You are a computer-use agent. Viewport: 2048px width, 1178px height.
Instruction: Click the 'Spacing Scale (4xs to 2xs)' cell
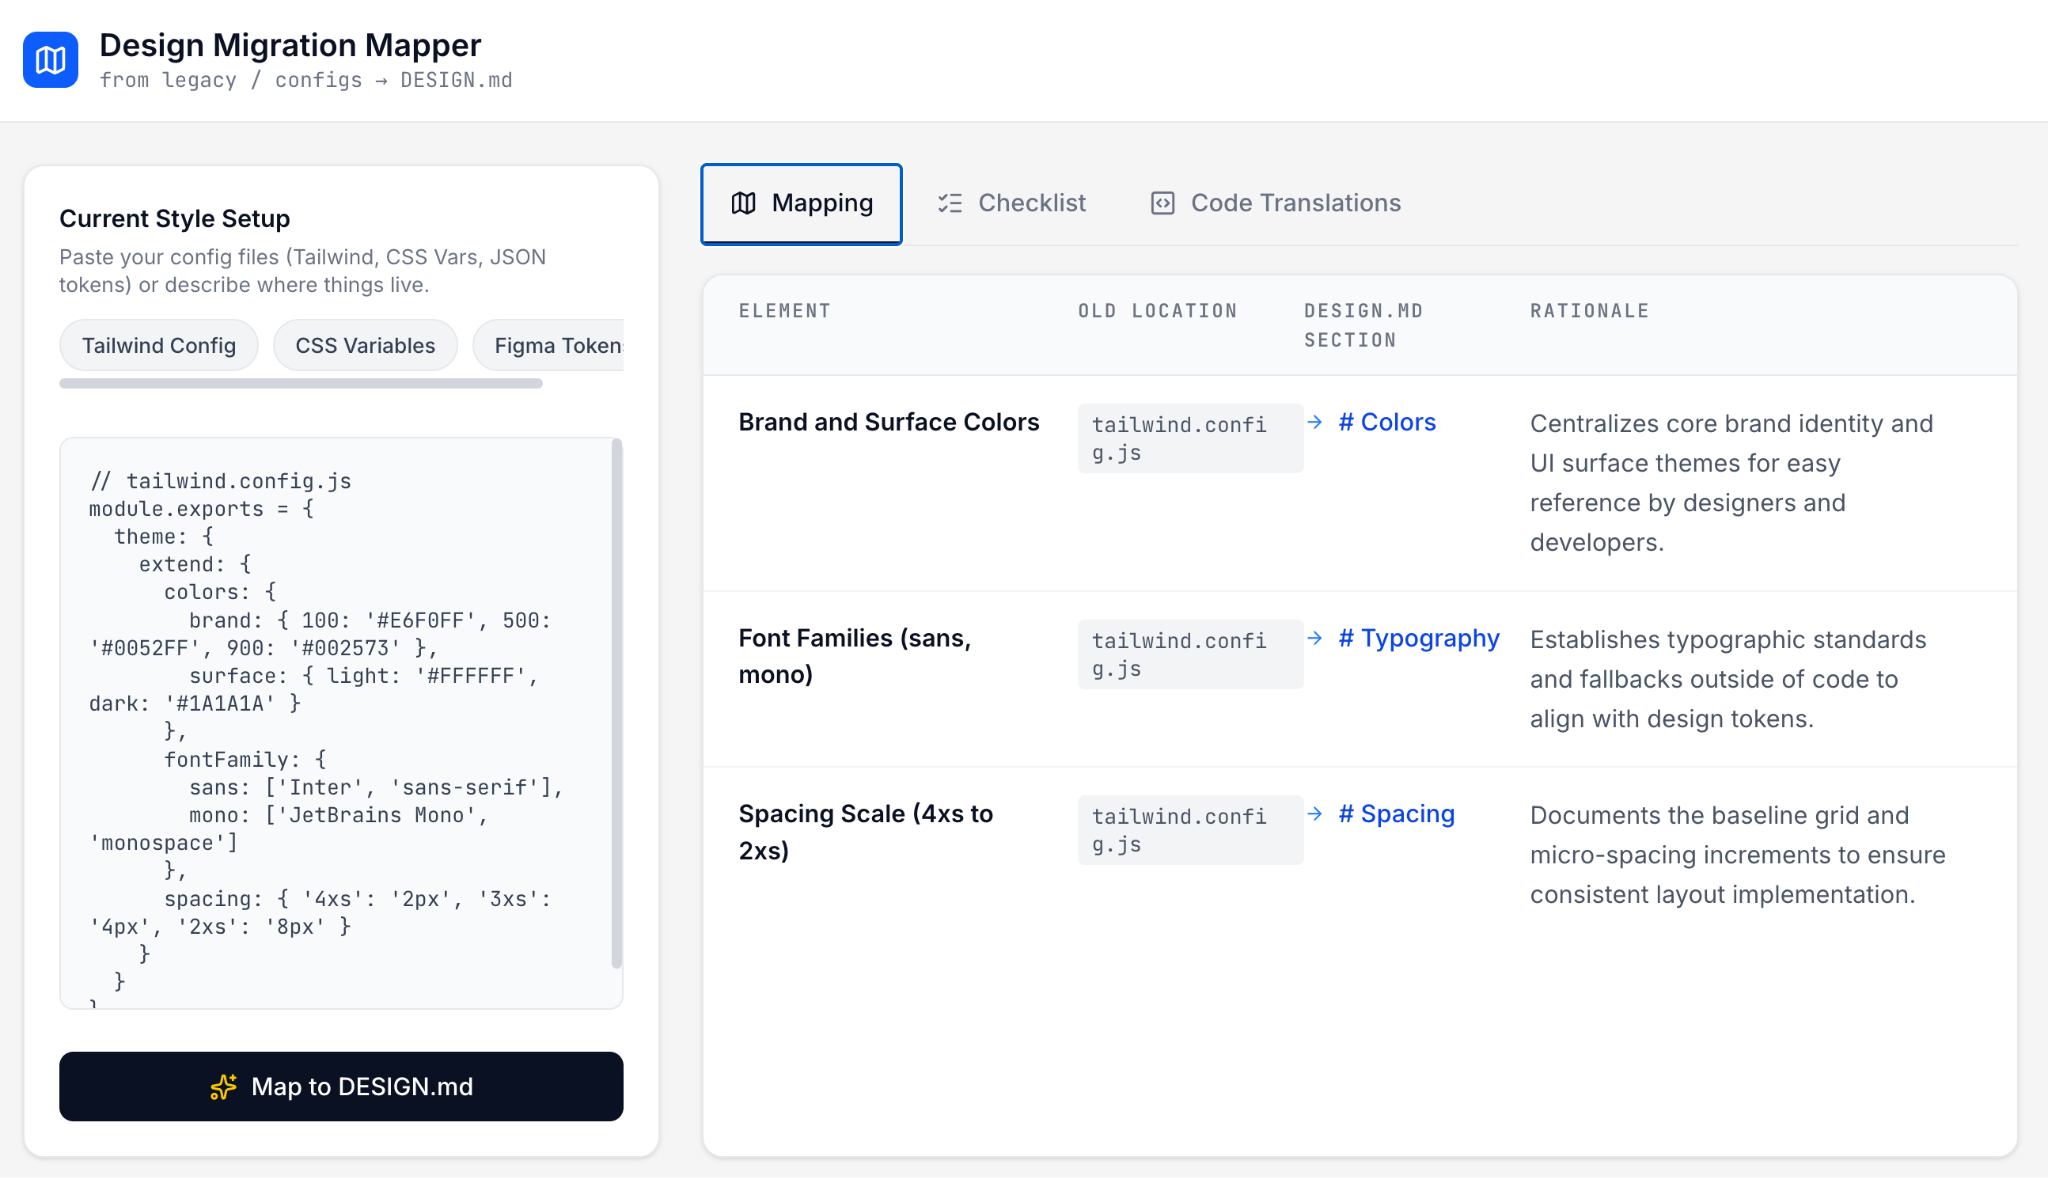866,832
